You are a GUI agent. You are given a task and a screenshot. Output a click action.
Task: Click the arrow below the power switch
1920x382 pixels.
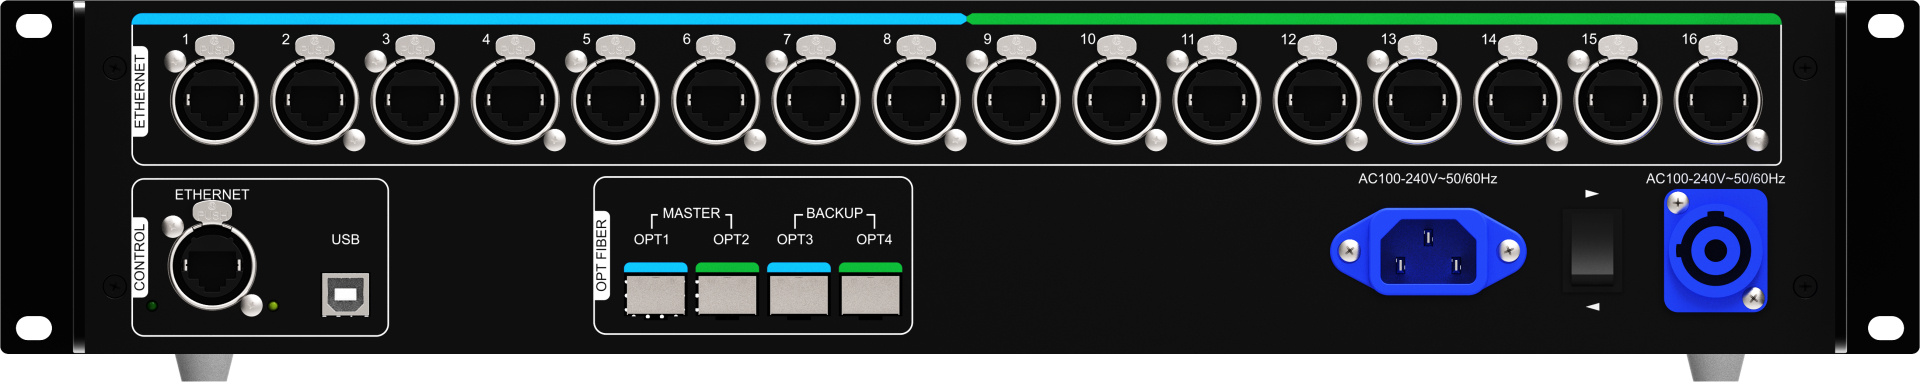[1592, 307]
